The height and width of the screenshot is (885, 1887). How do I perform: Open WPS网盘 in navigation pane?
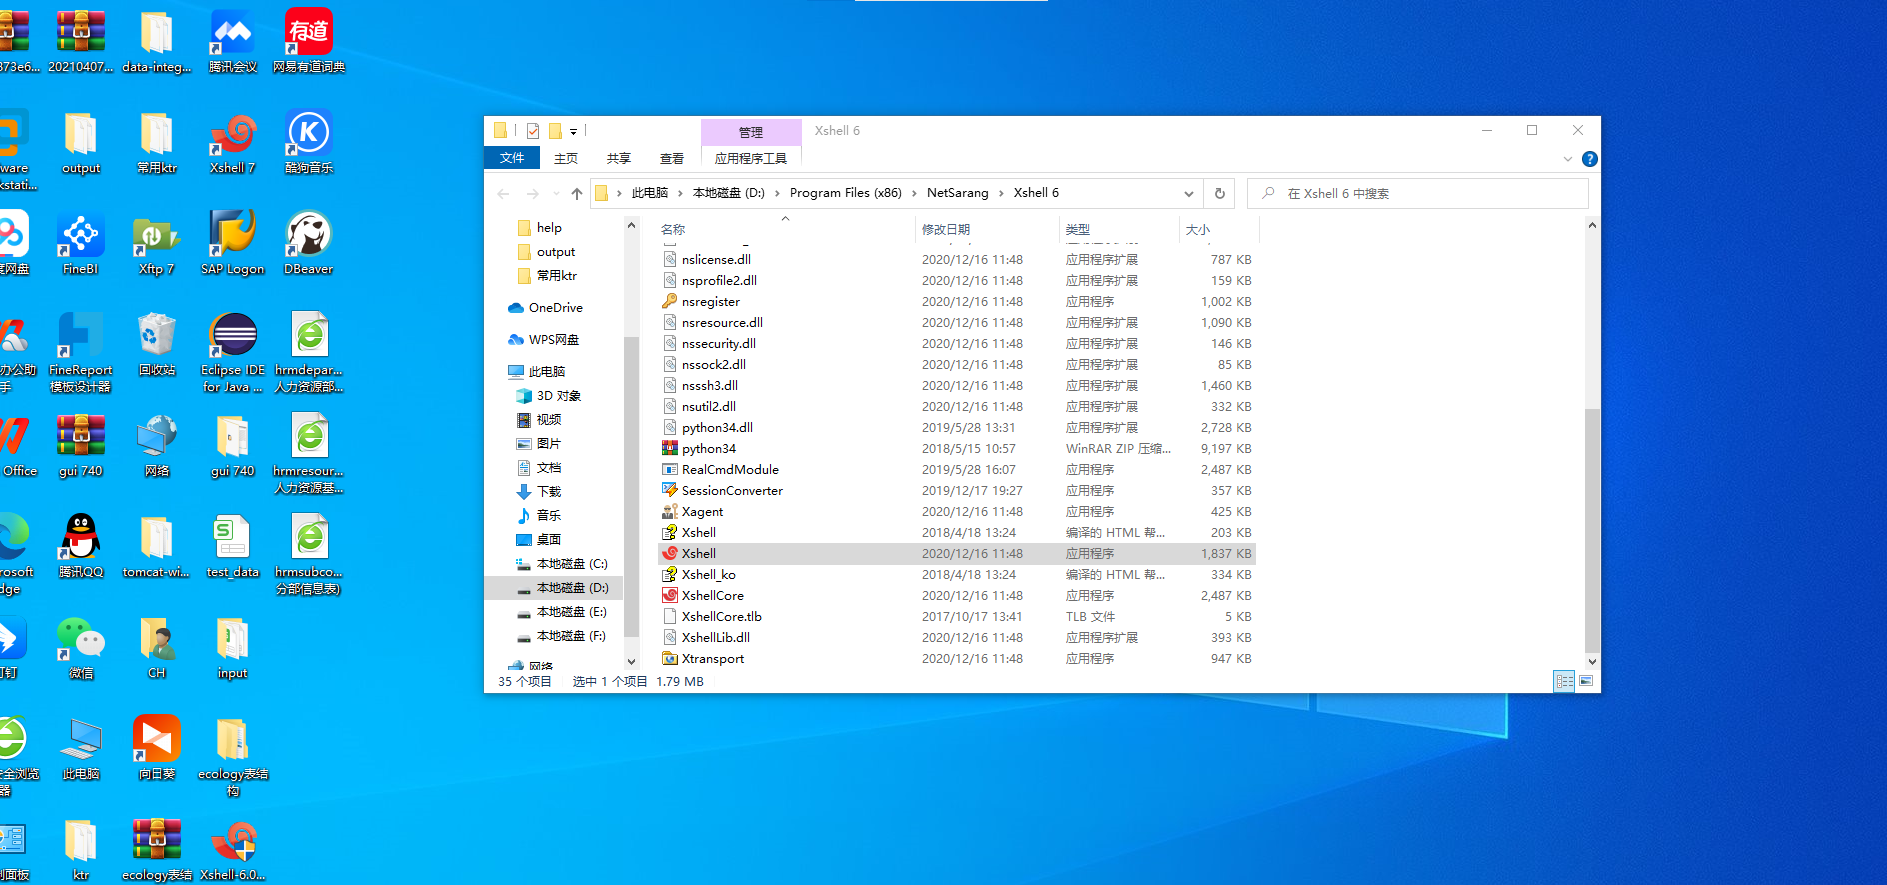(543, 340)
